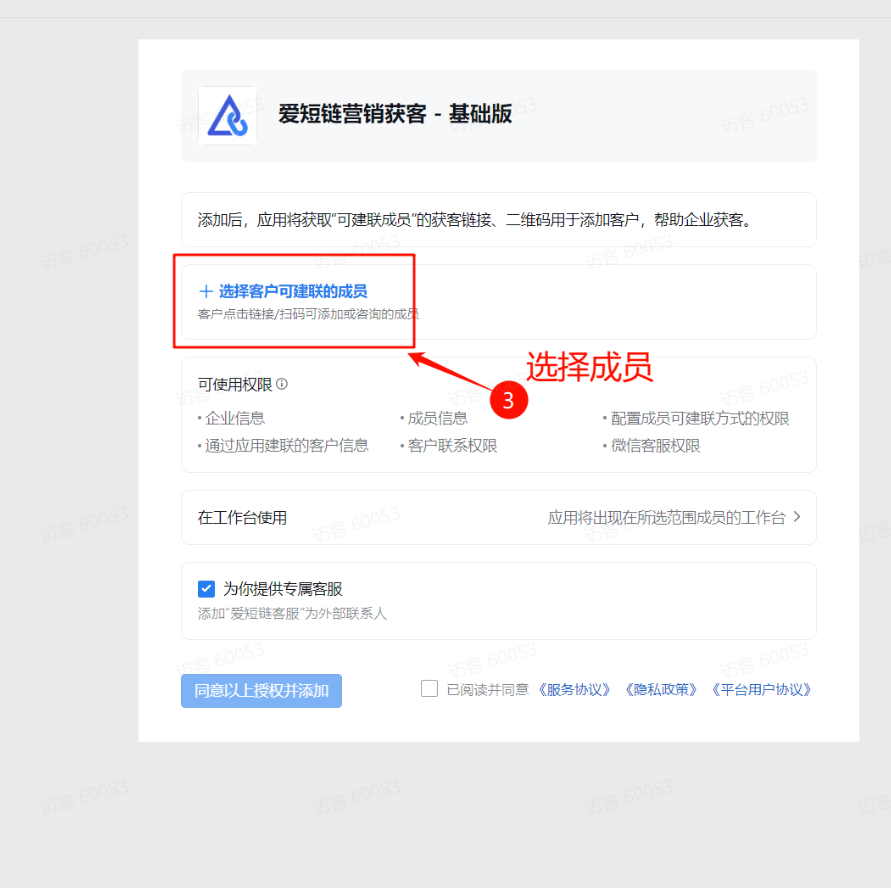
Task: Expand the 在工作台使用 chevron arrow
Action: [x=797, y=516]
